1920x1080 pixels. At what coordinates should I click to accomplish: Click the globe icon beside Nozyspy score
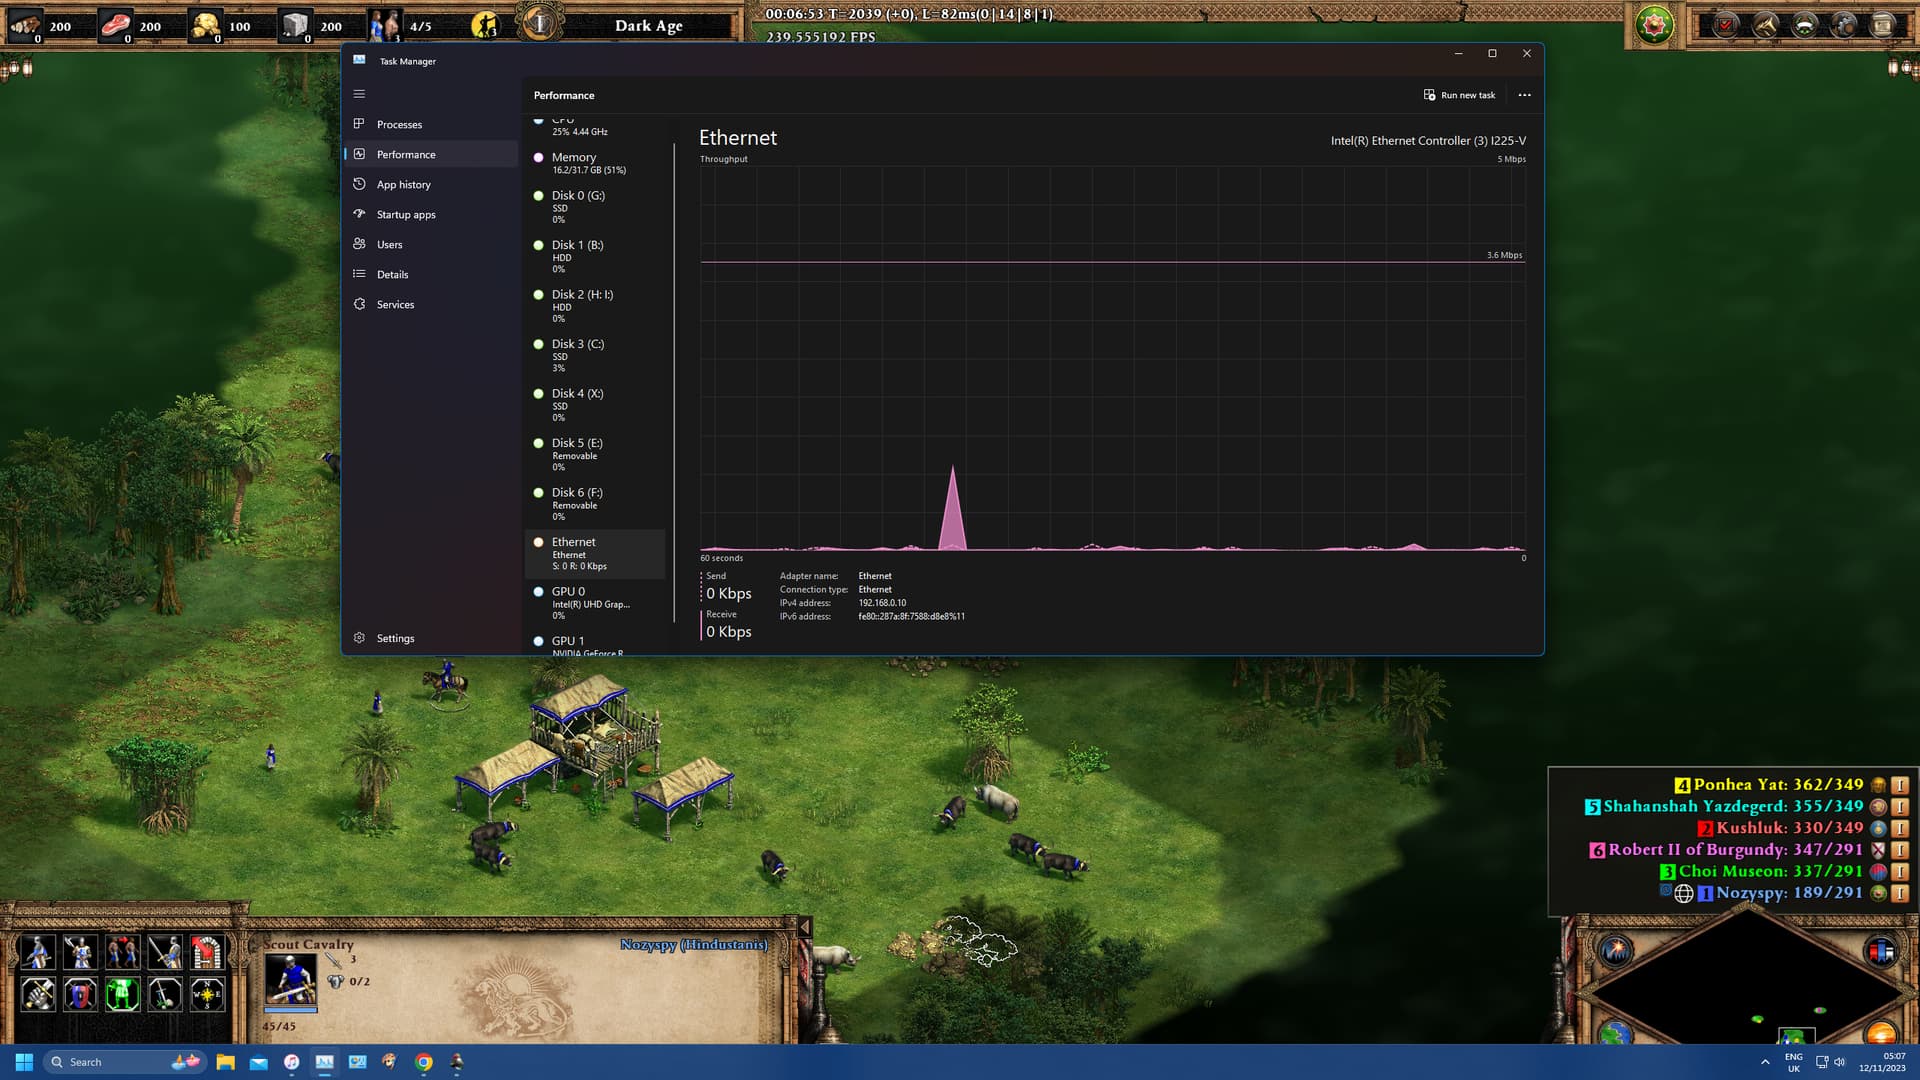pyautogui.click(x=1684, y=893)
